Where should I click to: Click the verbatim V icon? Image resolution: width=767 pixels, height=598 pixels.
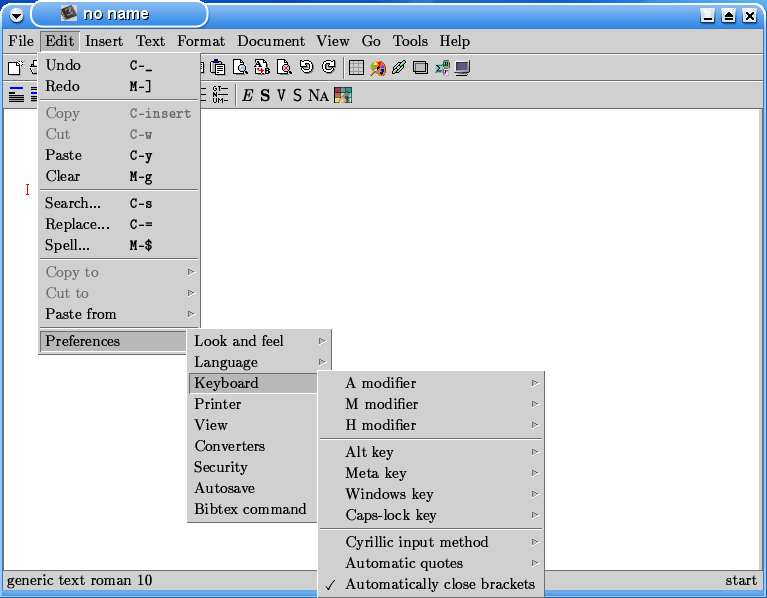281,95
